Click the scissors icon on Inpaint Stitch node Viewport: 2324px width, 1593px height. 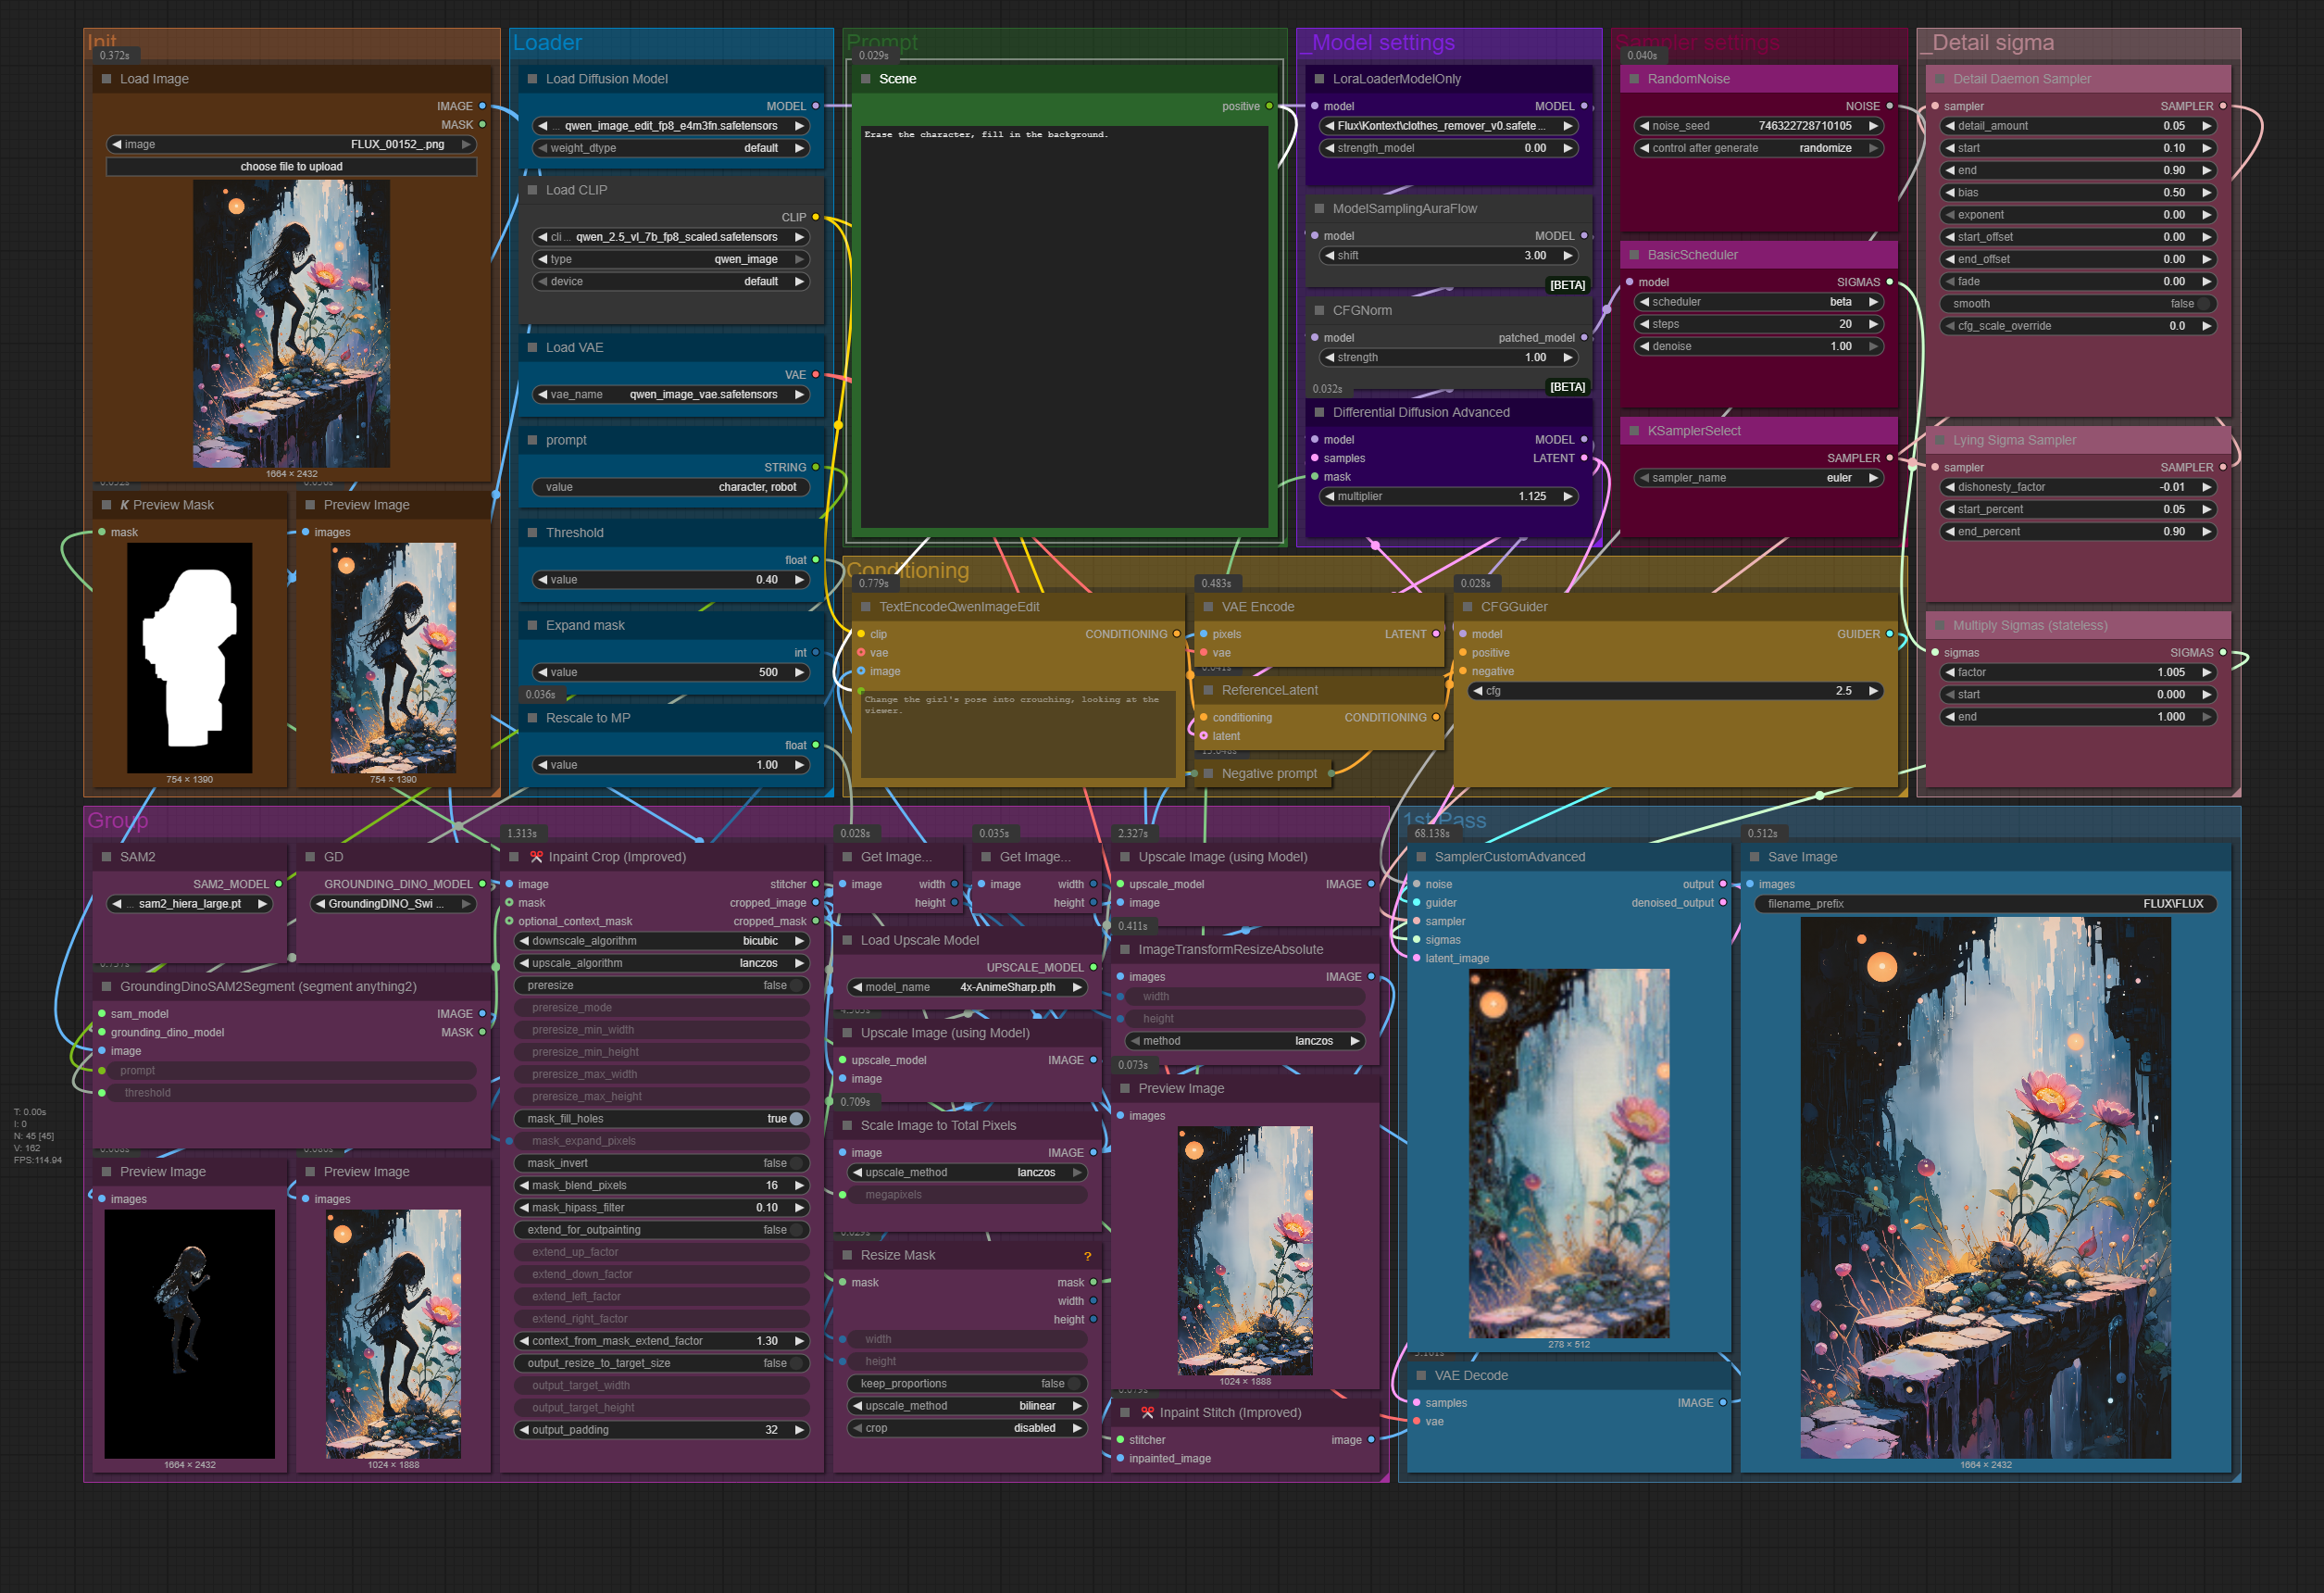[1147, 1413]
